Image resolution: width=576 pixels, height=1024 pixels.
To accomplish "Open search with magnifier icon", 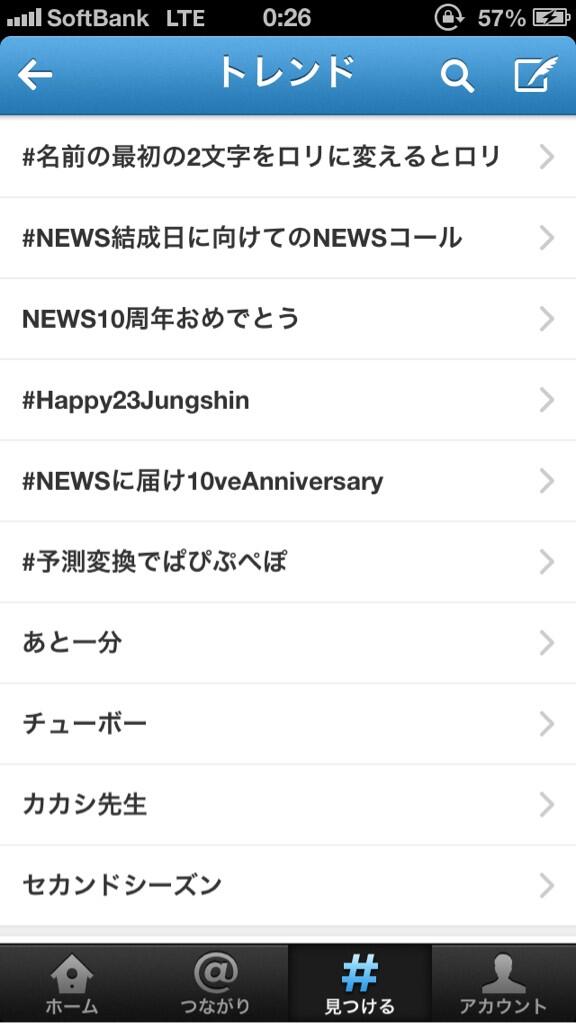I will click(456, 75).
